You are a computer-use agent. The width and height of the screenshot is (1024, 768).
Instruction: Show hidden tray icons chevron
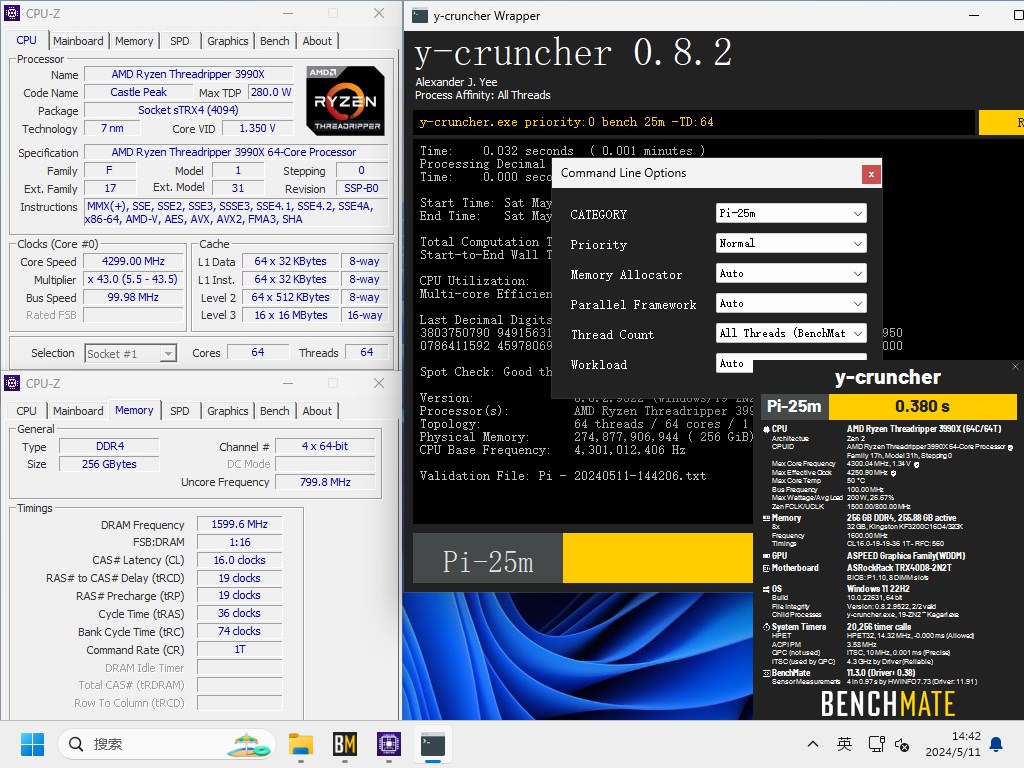tap(812, 744)
